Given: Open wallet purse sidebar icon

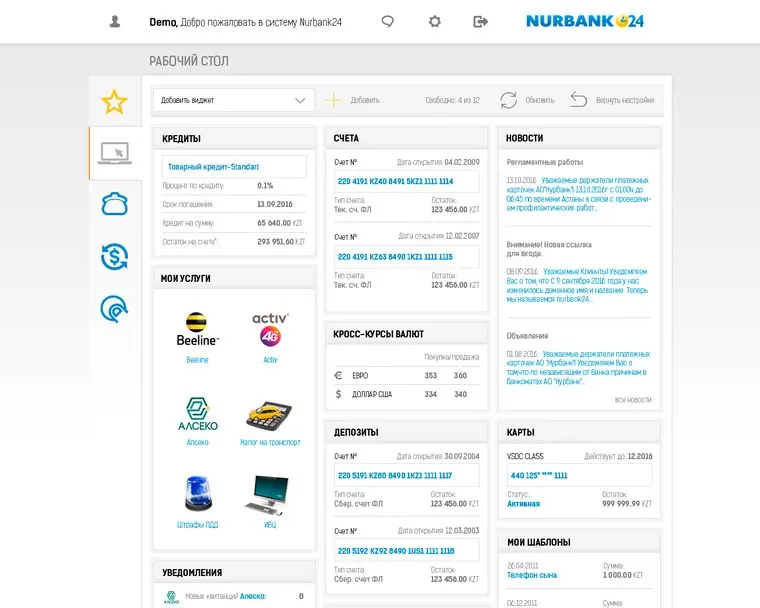Looking at the screenshot, I should tap(114, 204).
